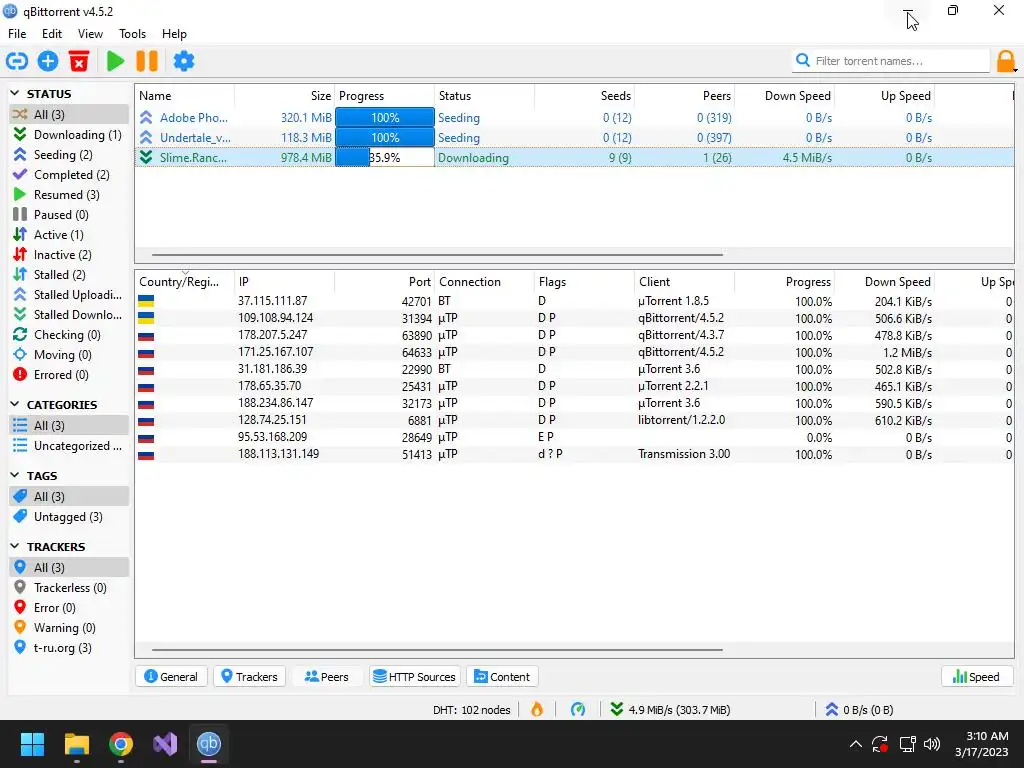Switch to the Content tab

pos(502,677)
